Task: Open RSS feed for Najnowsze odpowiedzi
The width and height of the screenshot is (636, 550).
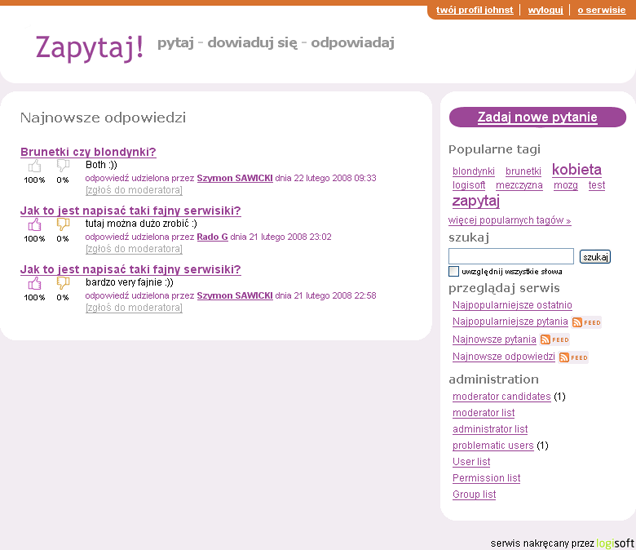Action: (x=573, y=357)
